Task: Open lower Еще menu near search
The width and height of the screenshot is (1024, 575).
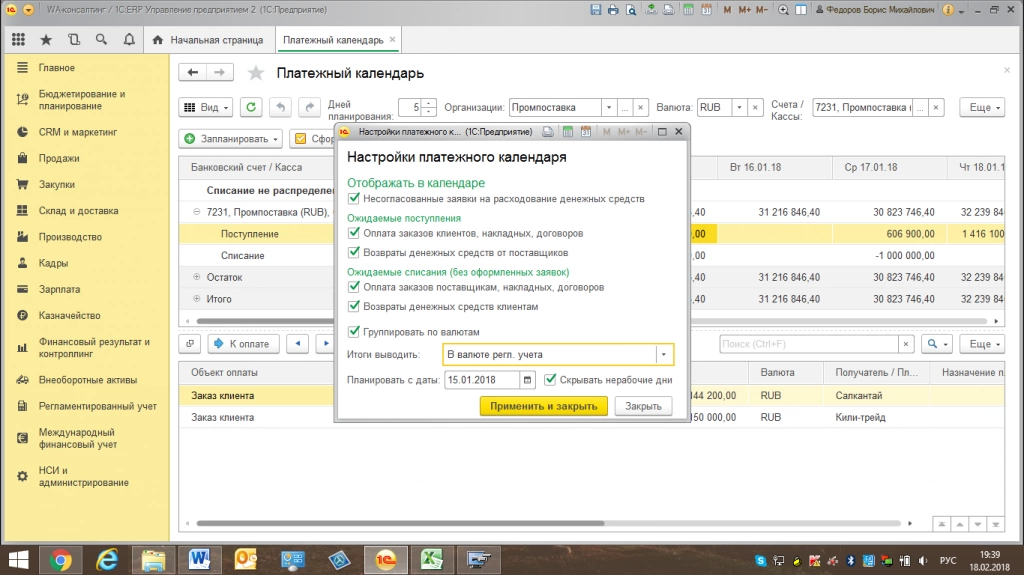Action: [x=982, y=344]
